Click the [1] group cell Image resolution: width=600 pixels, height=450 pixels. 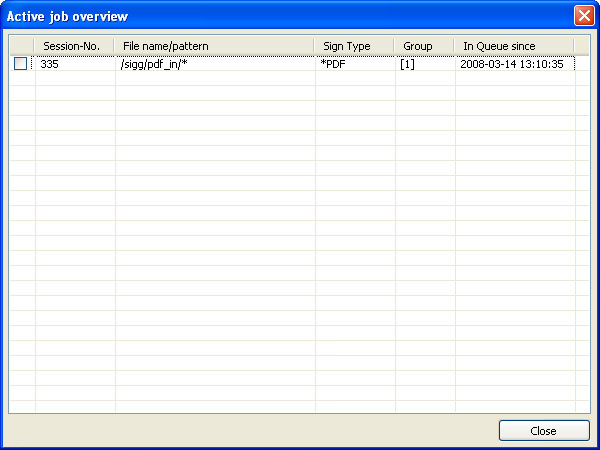coord(407,64)
